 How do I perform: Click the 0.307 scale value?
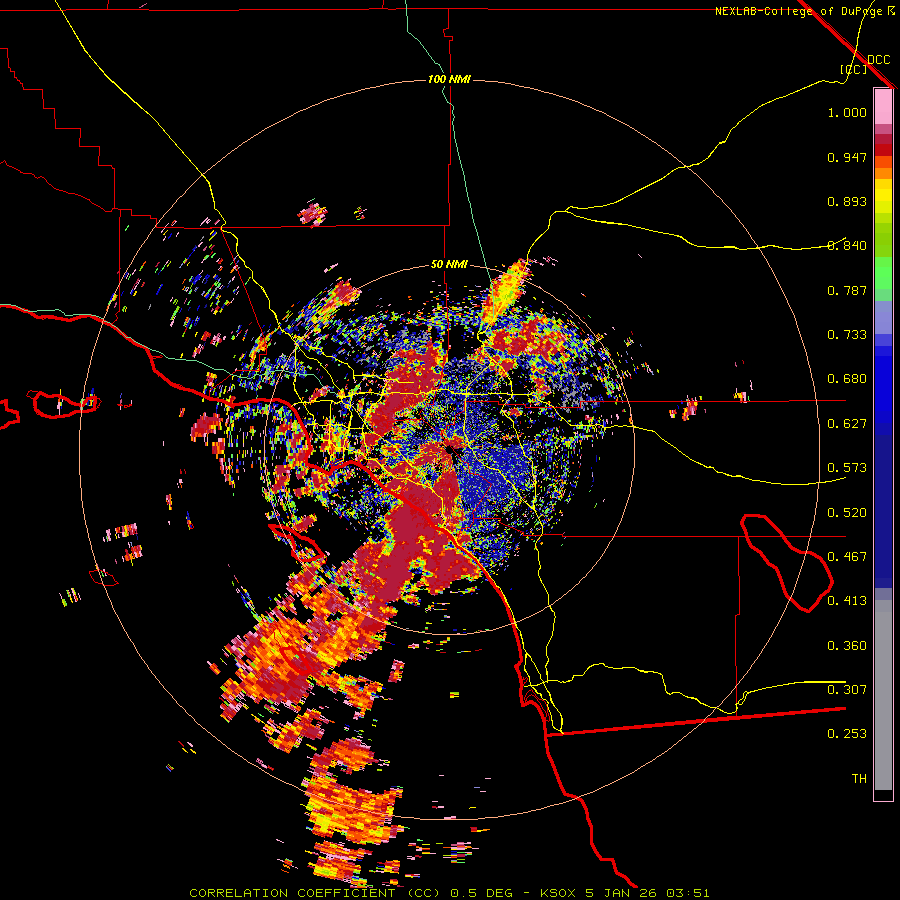tap(847, 690)
